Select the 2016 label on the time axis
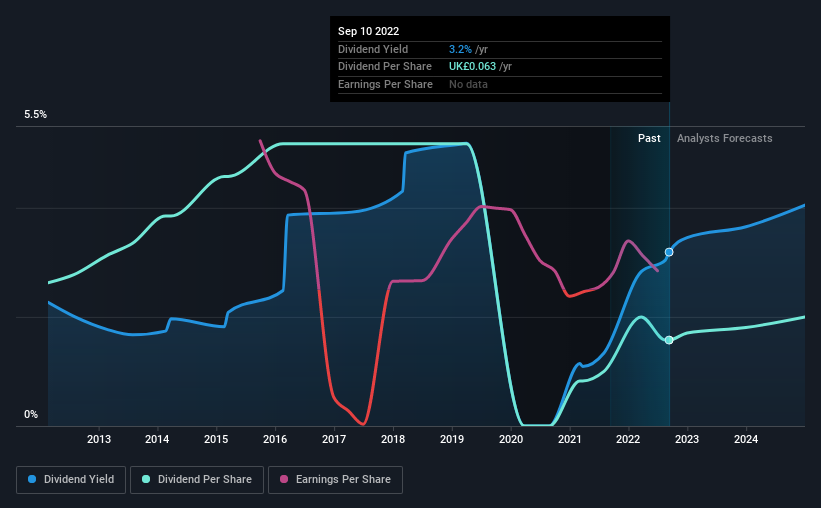This screenshot has width=821, height=508. (275, 439)
